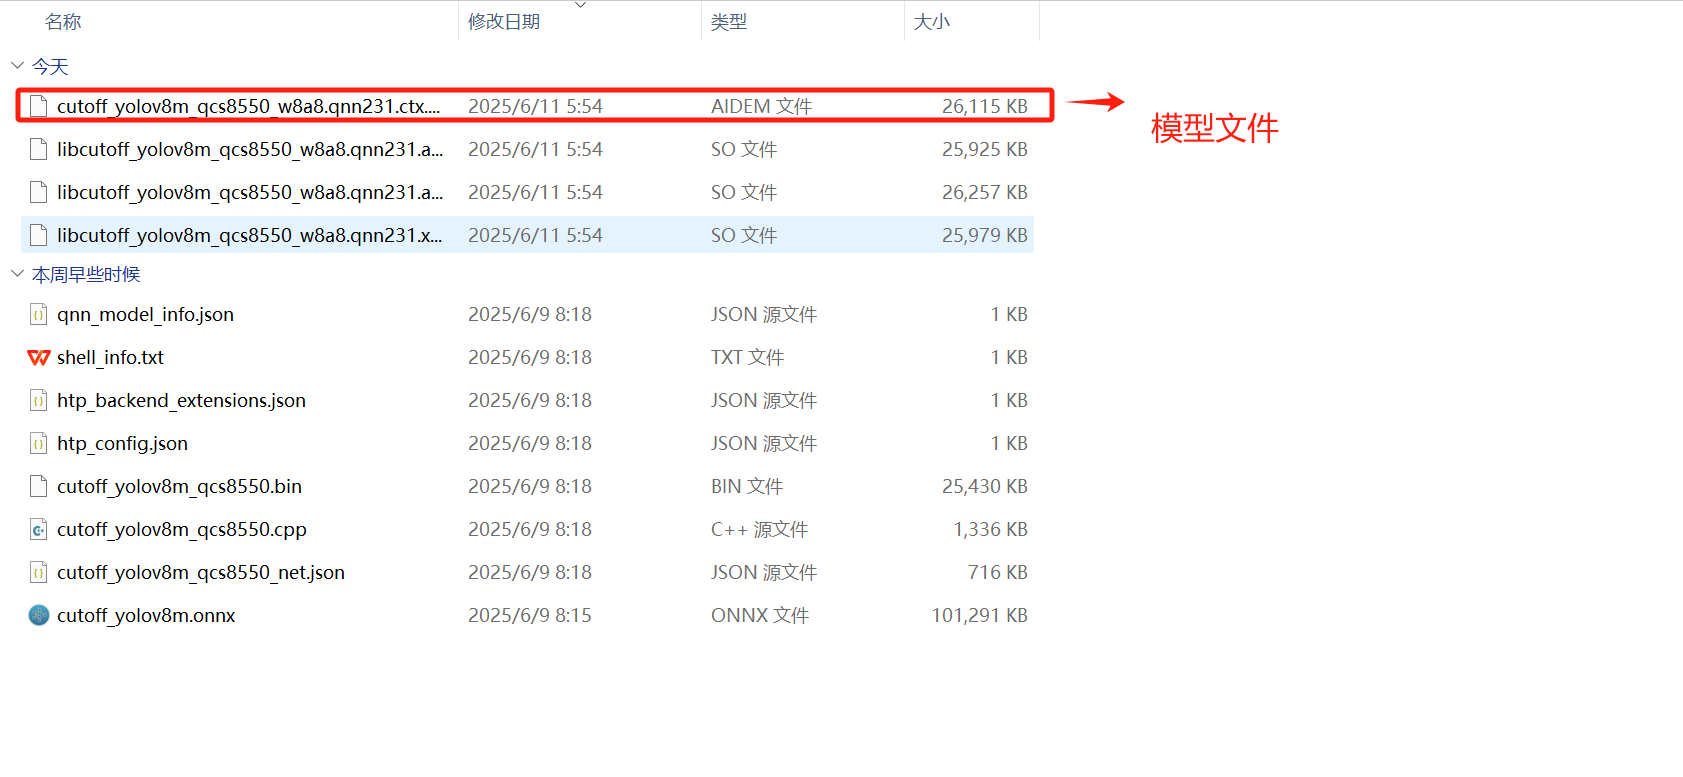Select file name in the 26,257 KB row
The image size is (1683, 777).
250,192
